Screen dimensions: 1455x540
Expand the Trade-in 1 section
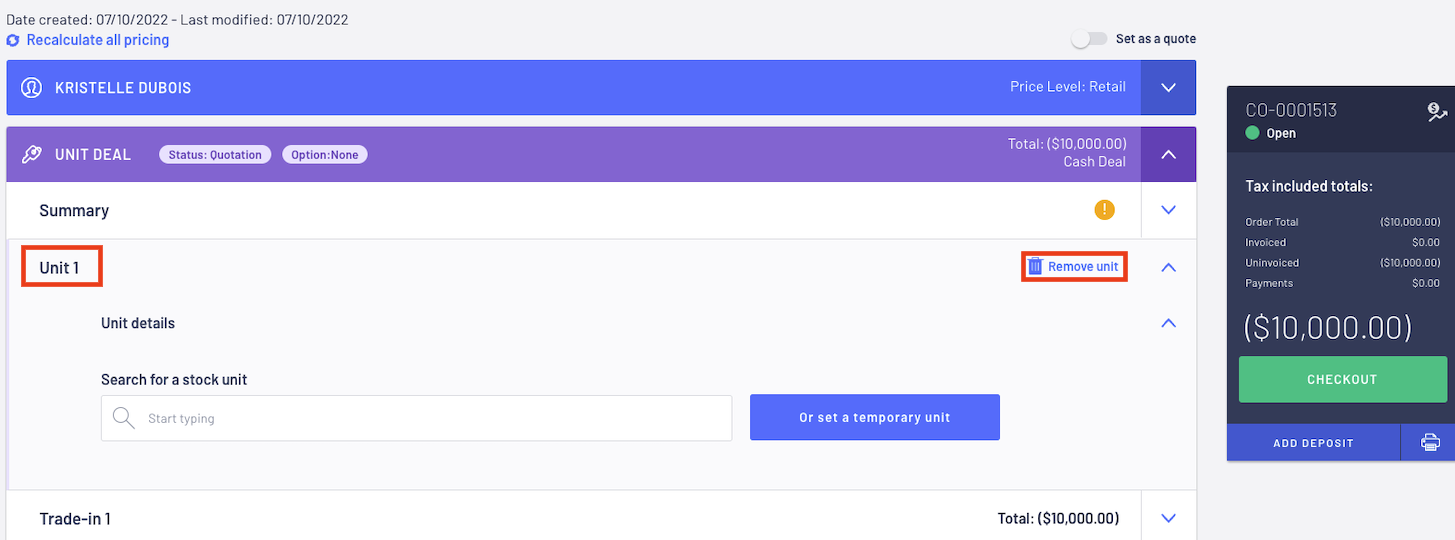point(1168,518)
